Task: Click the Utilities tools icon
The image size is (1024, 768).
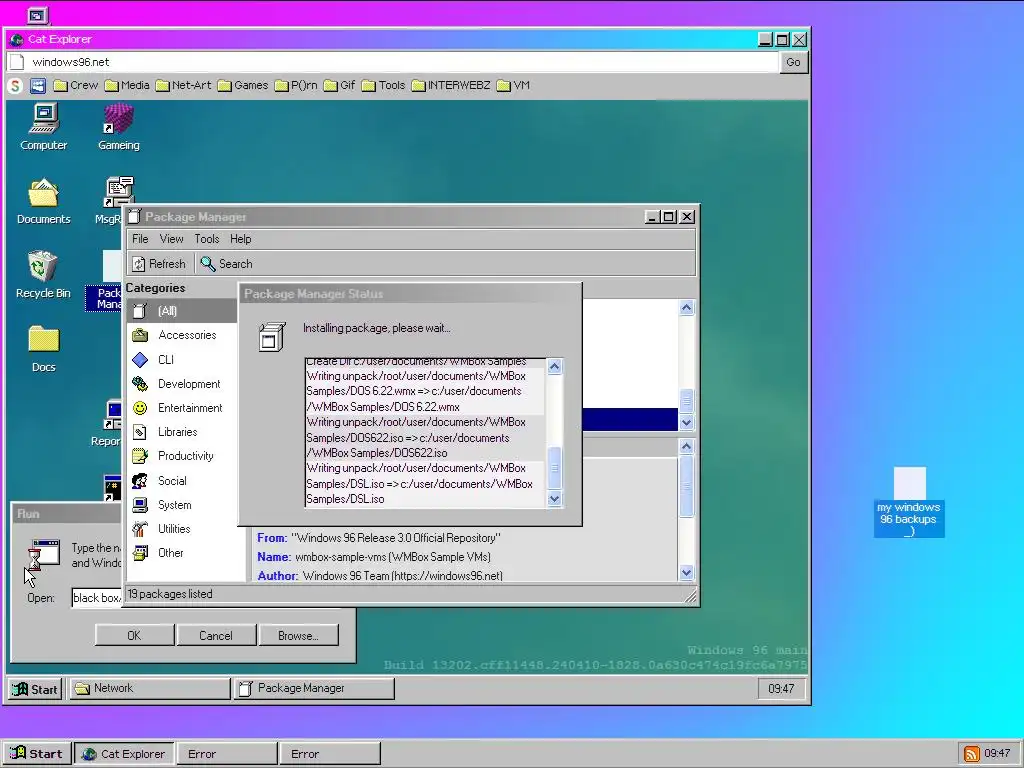Action: 140,529
